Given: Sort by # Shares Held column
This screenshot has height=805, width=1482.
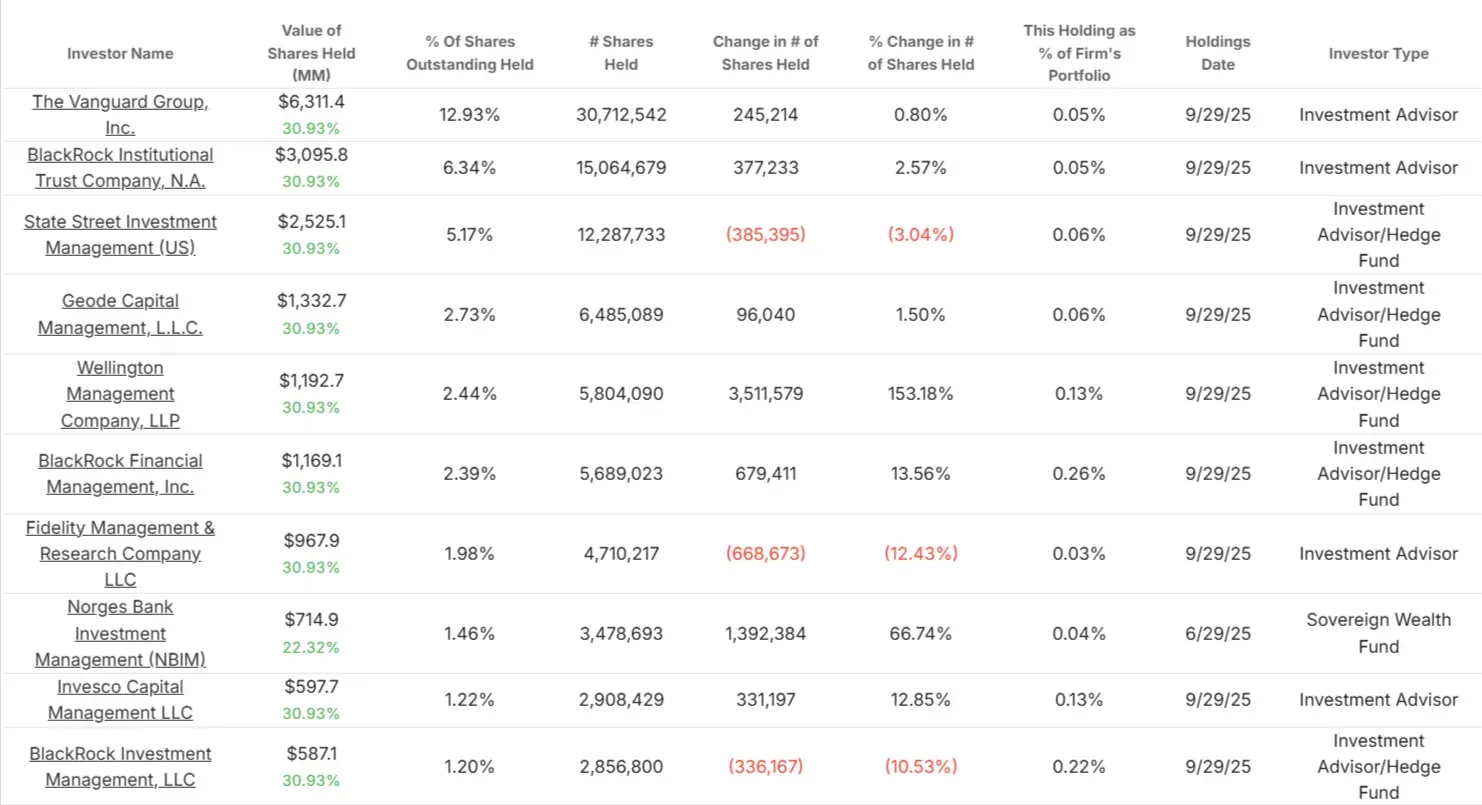Looking at the screenshot, I should [621, 53].
